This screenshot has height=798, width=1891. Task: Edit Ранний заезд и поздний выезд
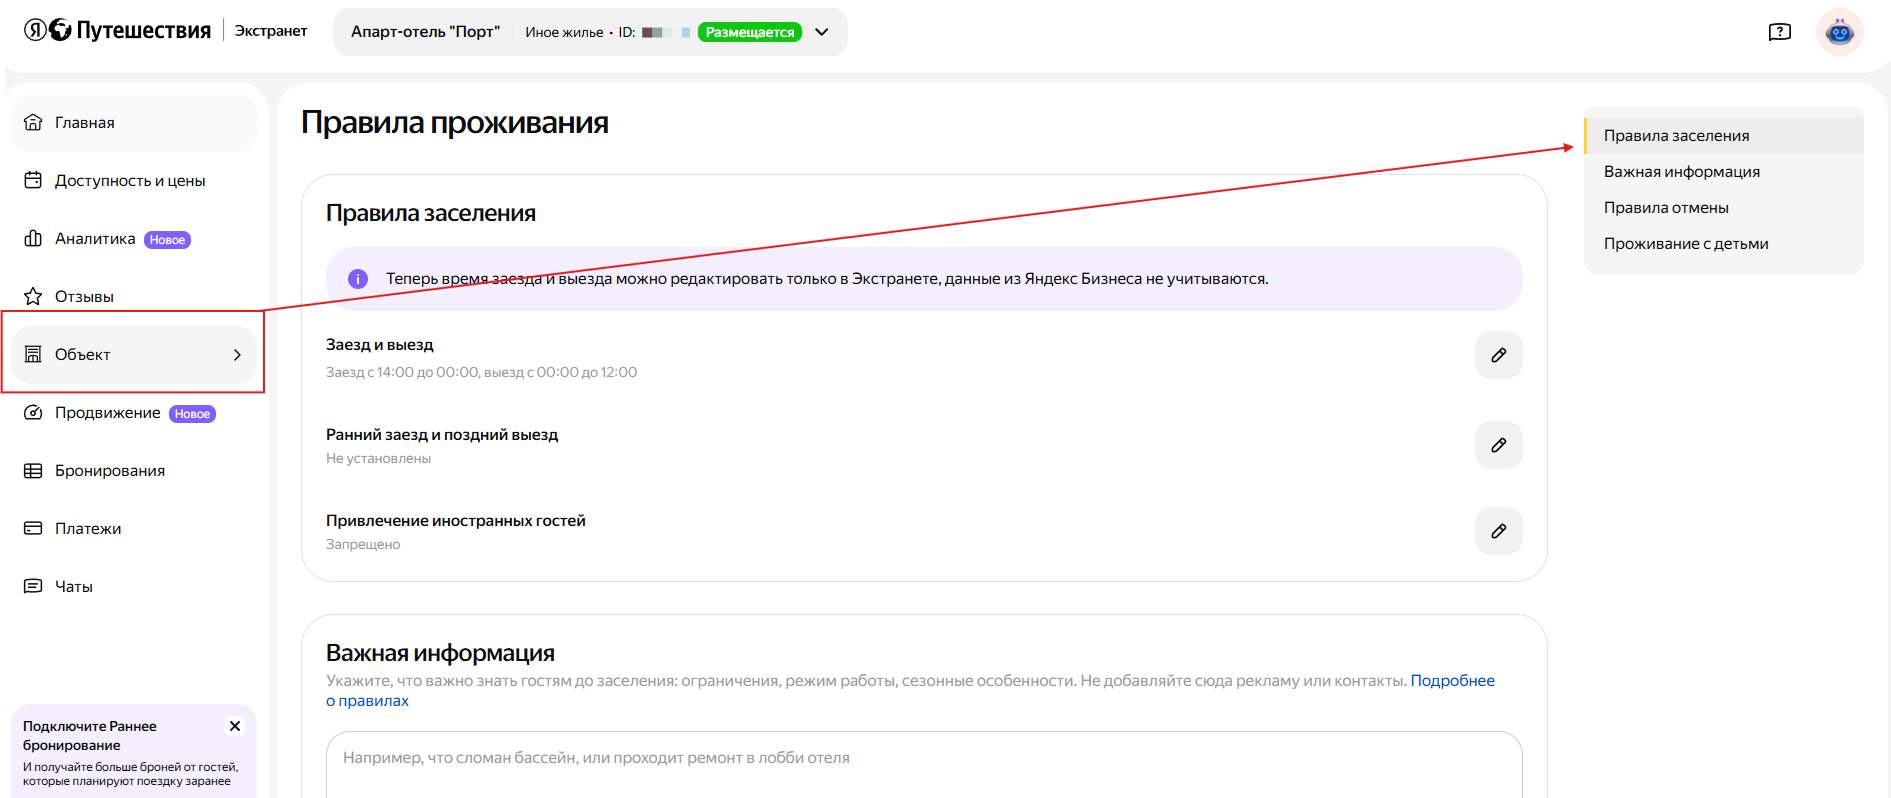coord(1499,445)
